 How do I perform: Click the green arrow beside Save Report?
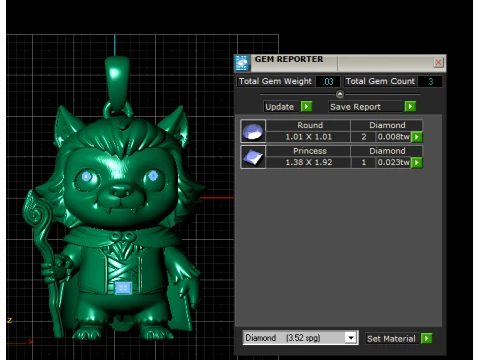410,107
